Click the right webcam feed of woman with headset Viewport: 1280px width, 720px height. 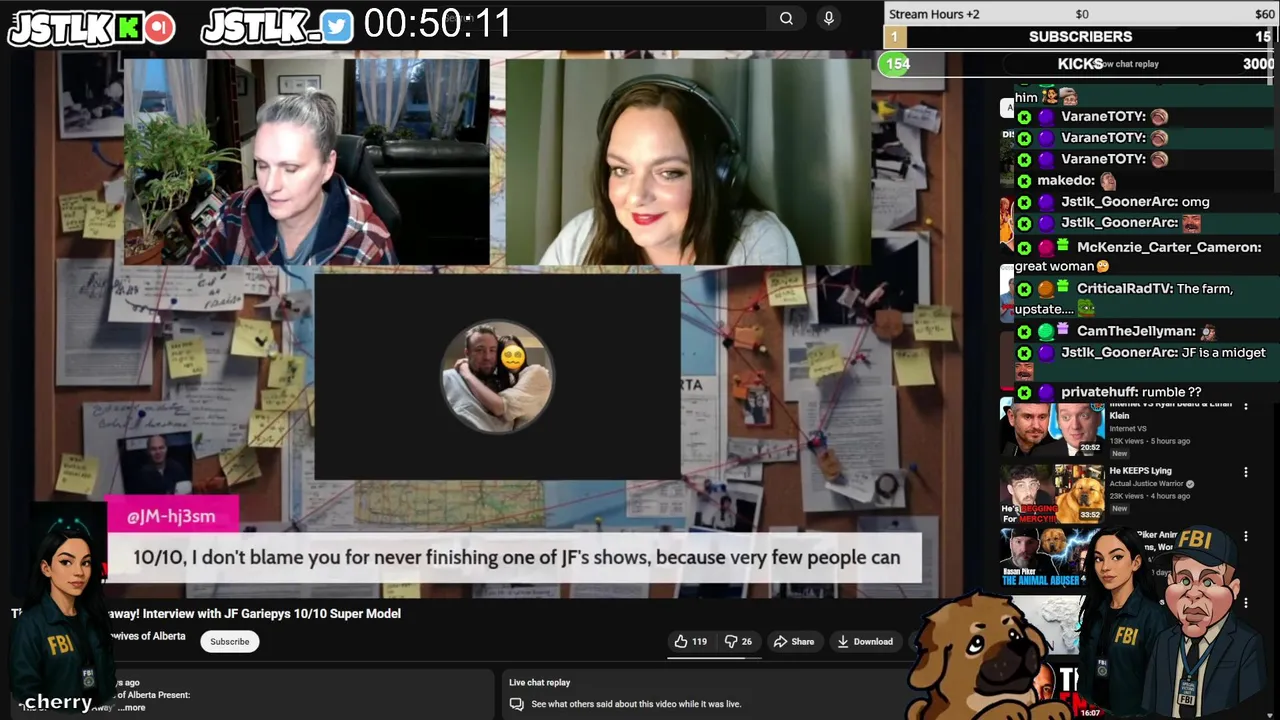click(688, 163)
